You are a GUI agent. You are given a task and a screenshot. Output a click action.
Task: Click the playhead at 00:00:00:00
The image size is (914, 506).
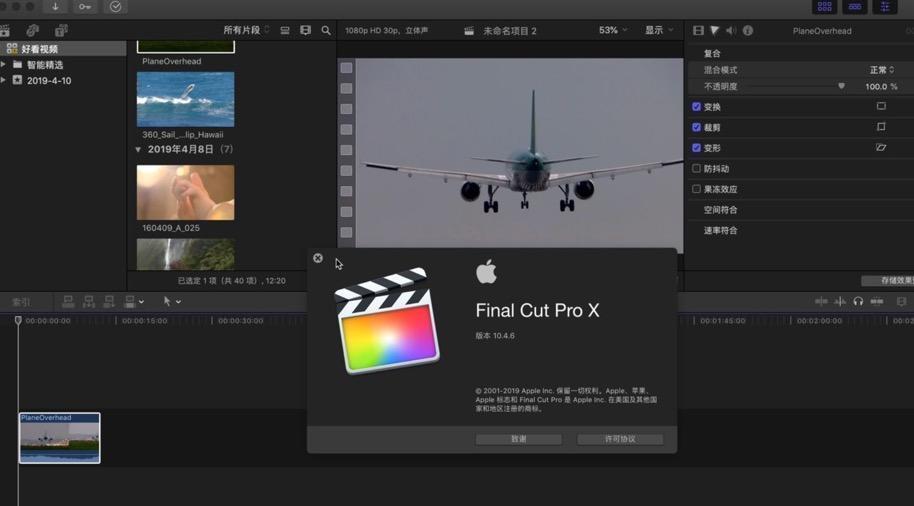tap(18, 320)
